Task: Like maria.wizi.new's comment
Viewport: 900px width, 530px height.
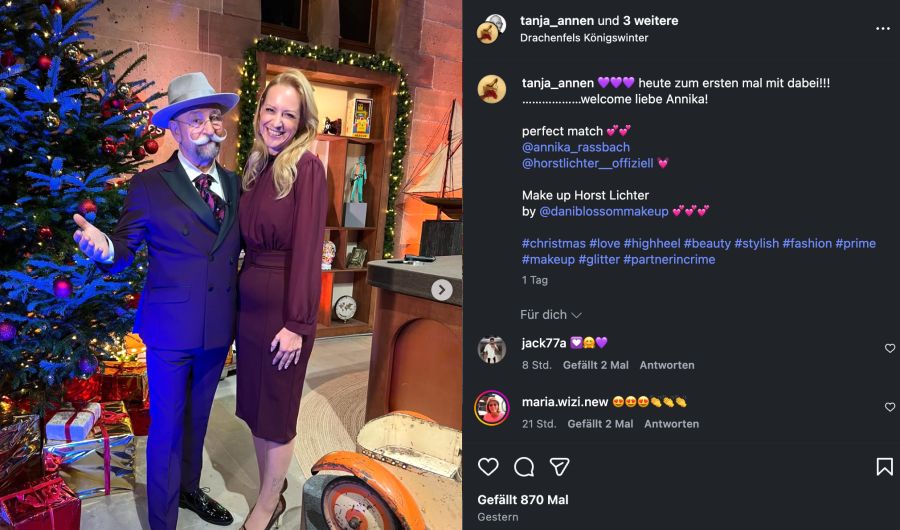Action: (x=890, y=407)
